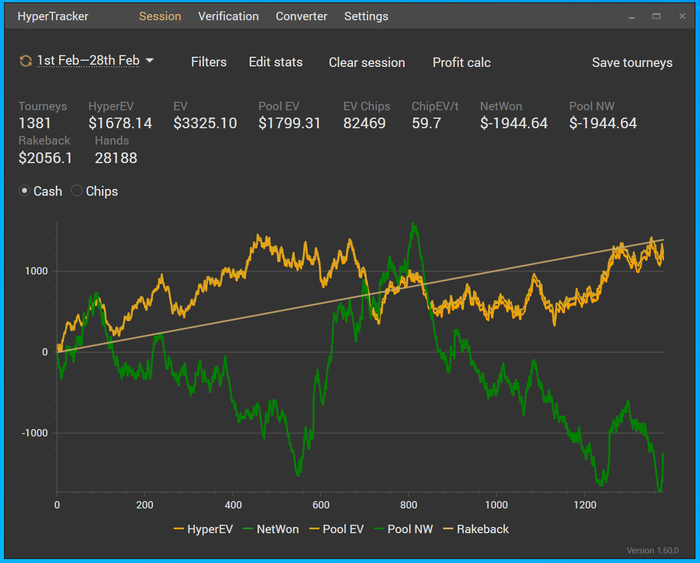Click the x-axis label 600

tap(321, 505)
